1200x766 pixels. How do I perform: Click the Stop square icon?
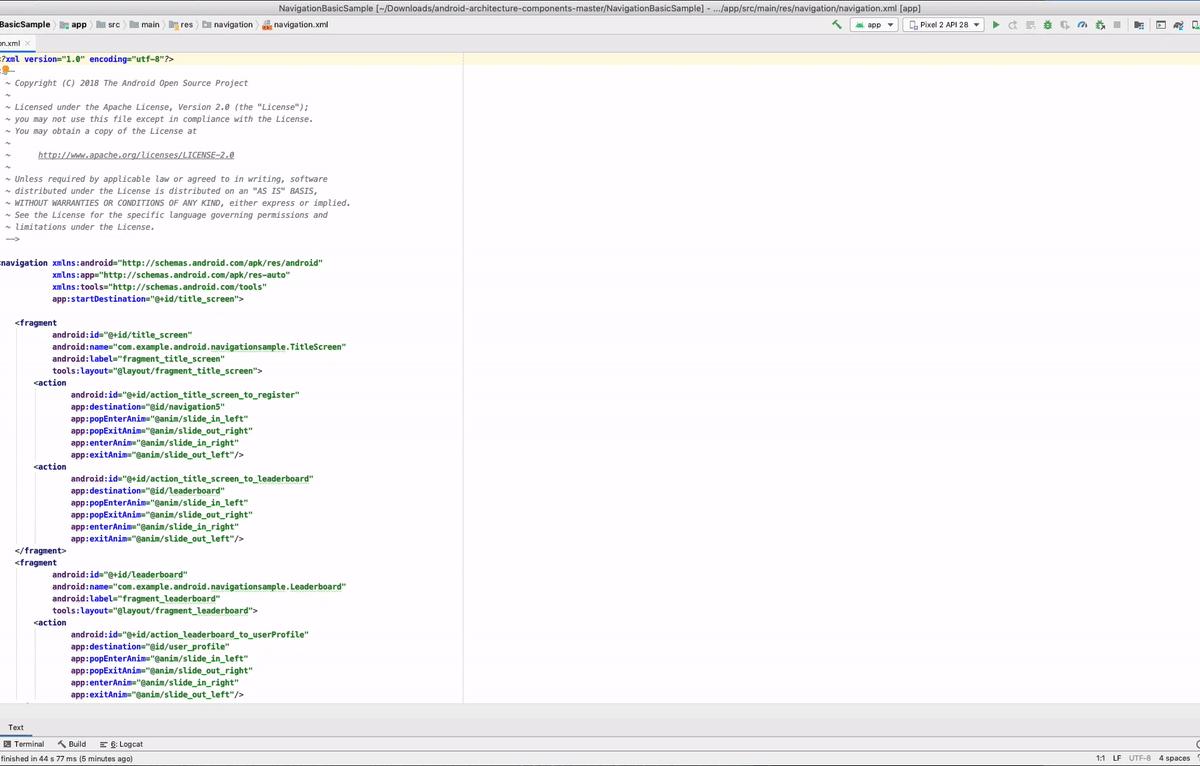tap(1117, 24)
